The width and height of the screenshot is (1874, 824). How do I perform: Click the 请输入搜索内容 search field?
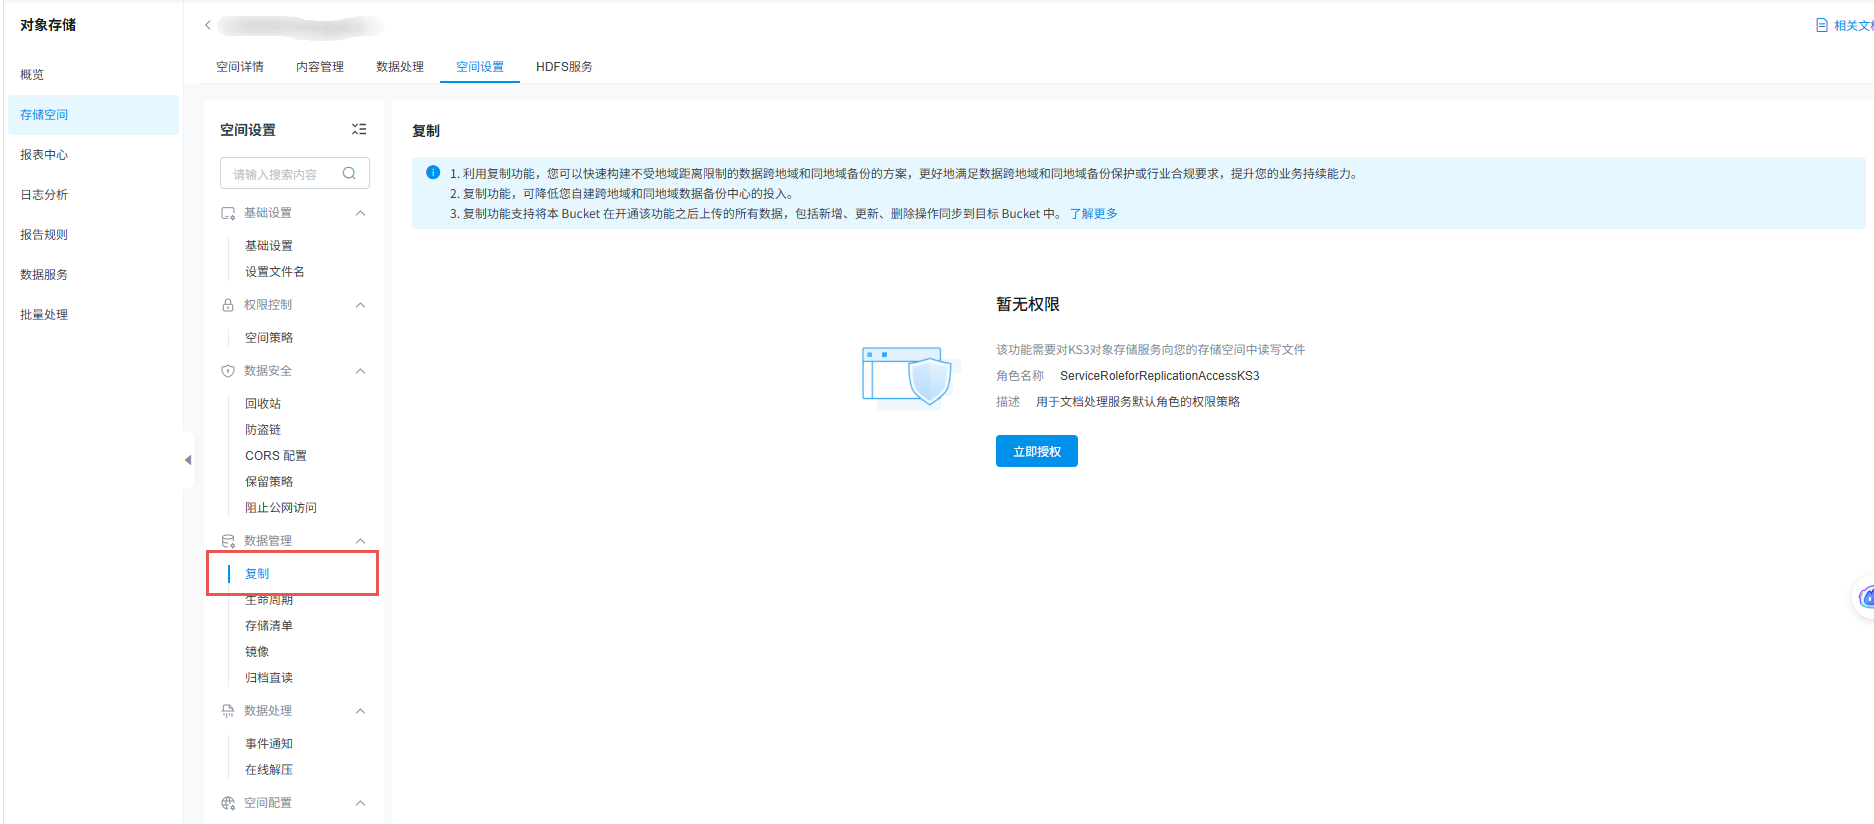(295, 173)
